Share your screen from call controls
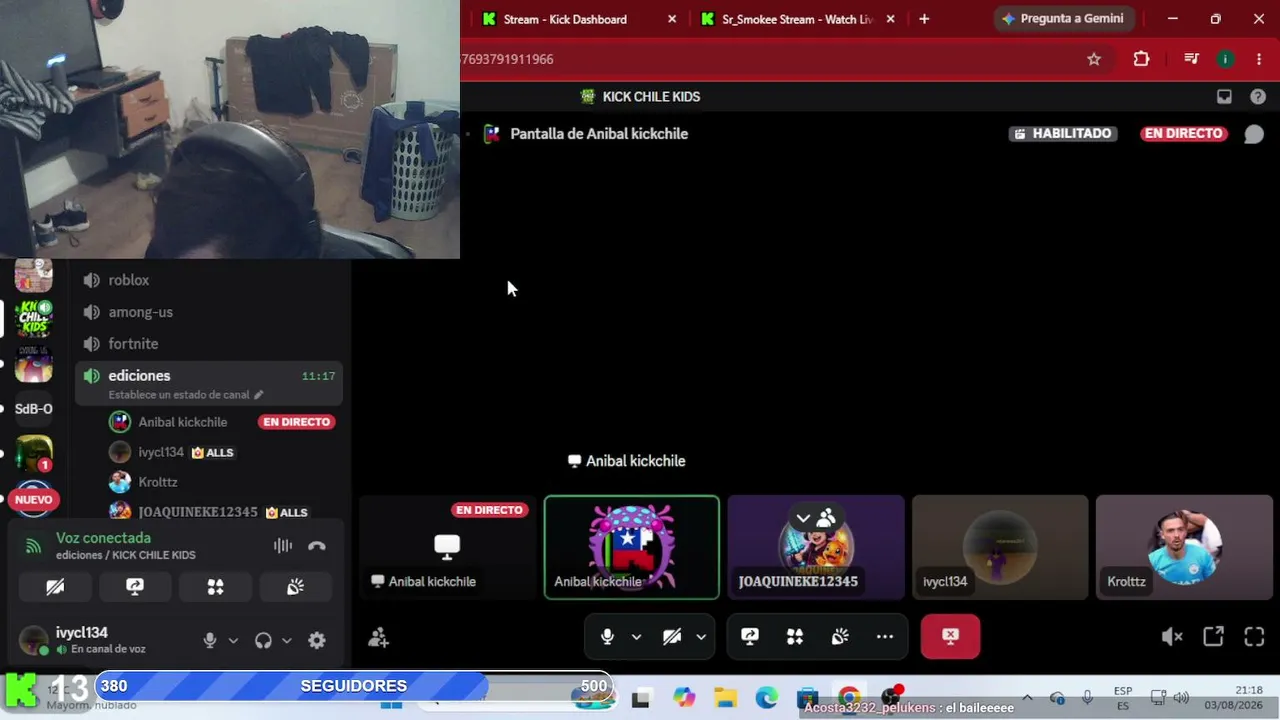The image size is (1280, 720). (x=750, y=637)
